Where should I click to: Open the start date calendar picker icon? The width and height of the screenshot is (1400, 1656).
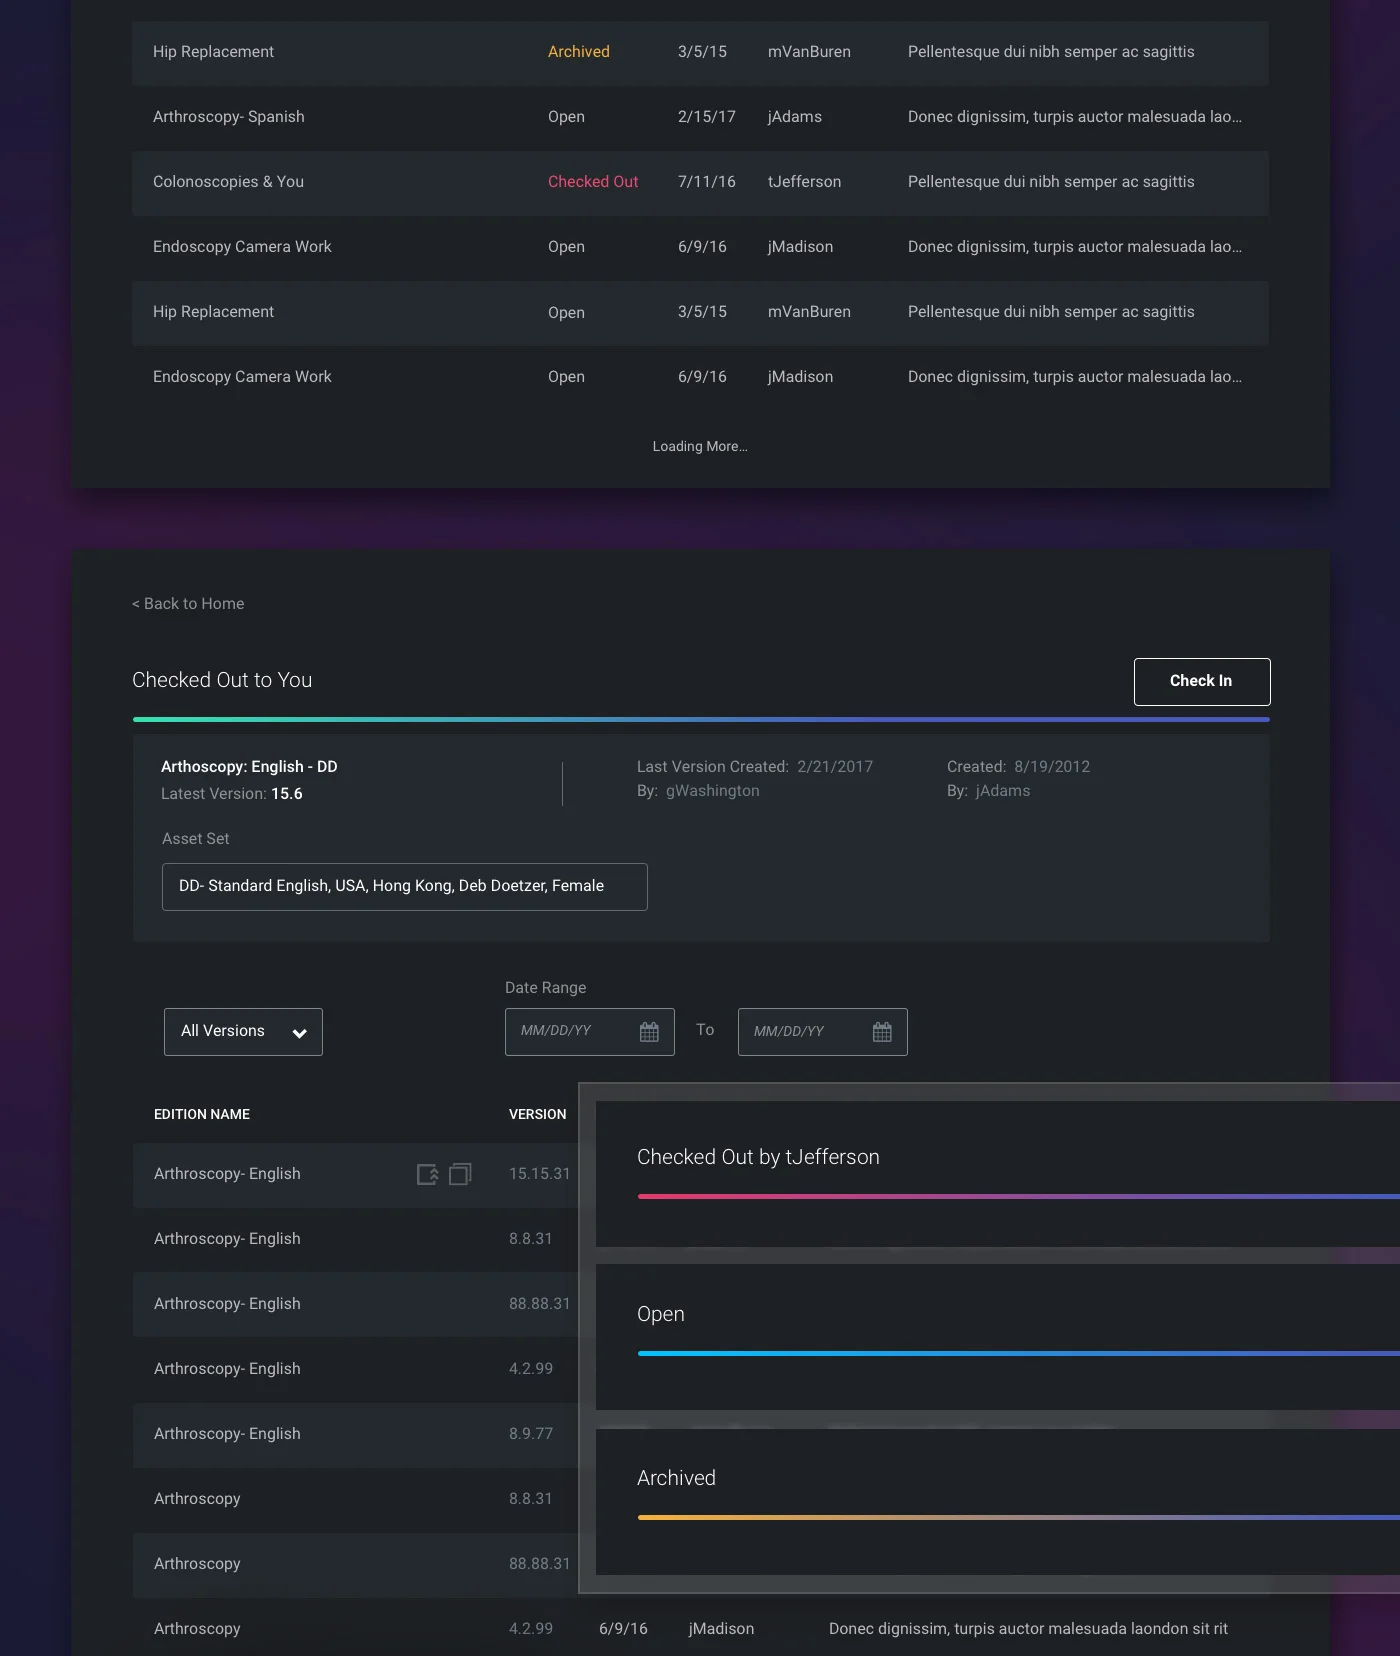point(649,1031)
